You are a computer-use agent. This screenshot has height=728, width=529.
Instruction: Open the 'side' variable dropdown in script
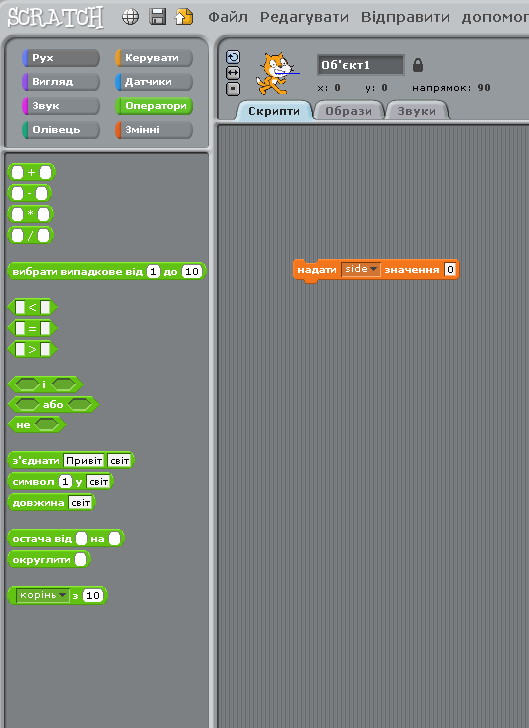(360, 269)
